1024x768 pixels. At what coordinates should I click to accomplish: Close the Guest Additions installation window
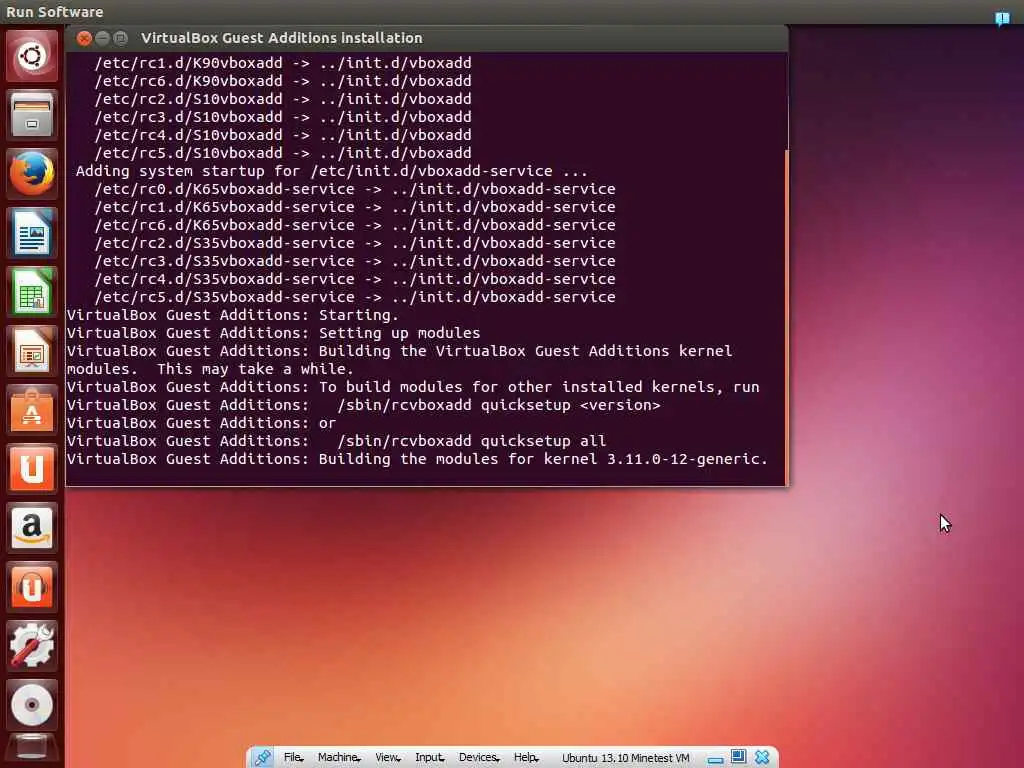tap(84, 38)
